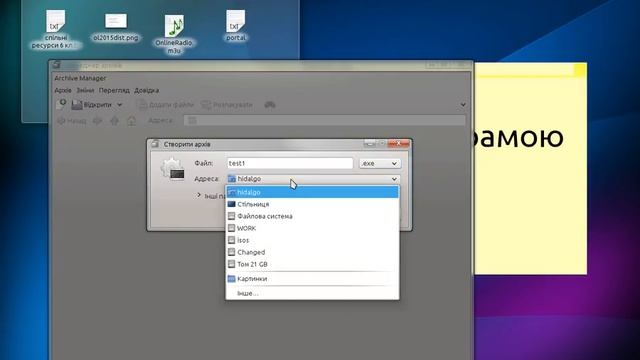Select Changed volume in the location list
The width and height of the screenshot is (640, 360).
312,252
